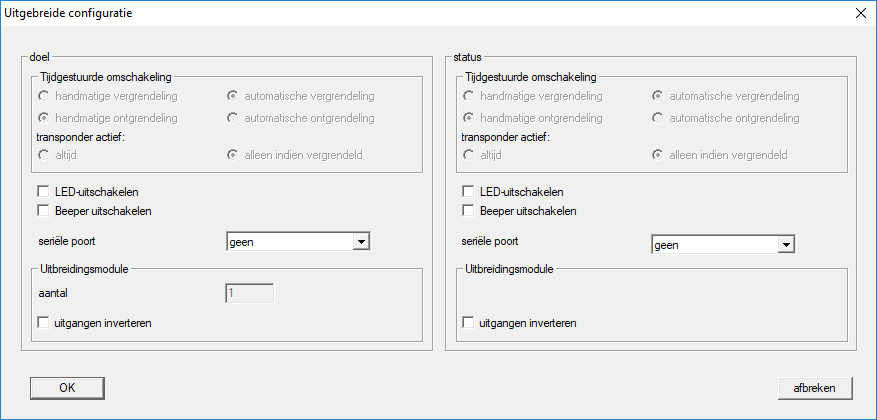The height and width of the screenshot is (420, 877).
Task: Select automatische vergrendeling in doel group
Action: pos(233,97)
